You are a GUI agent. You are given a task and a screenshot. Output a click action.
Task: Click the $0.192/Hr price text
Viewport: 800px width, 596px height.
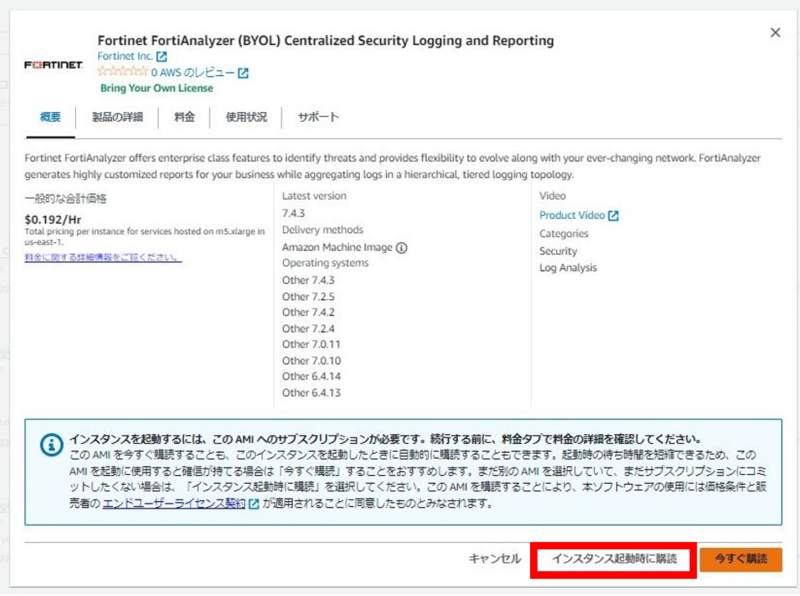53,220
